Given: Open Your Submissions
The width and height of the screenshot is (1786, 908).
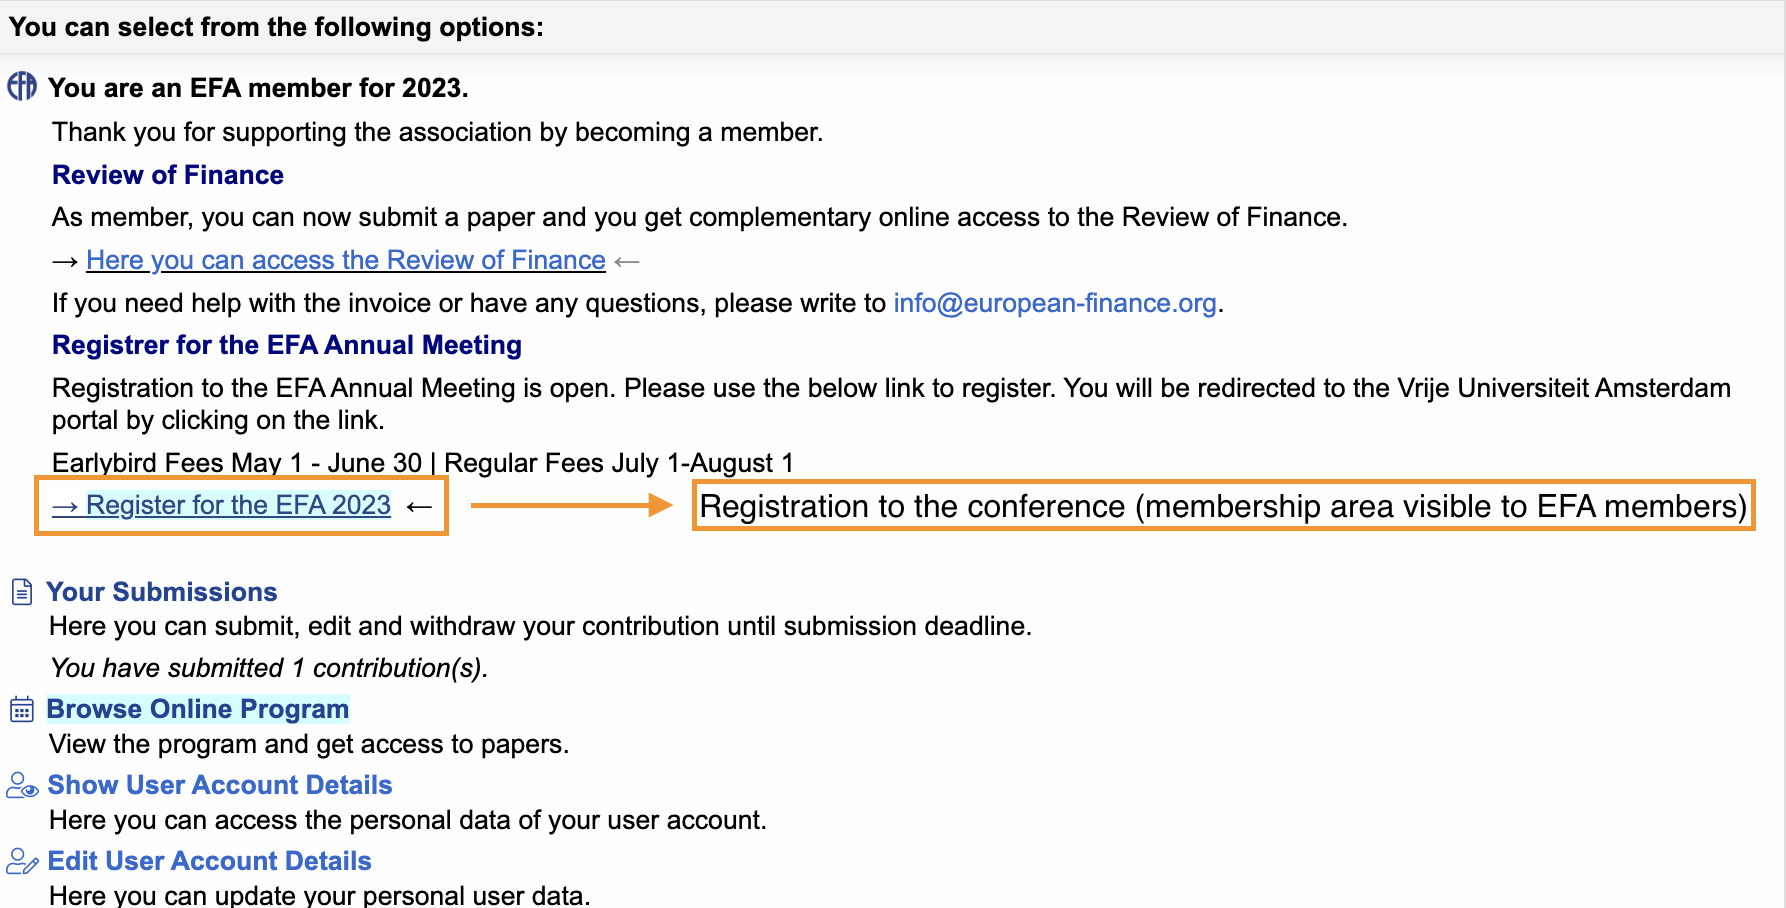Looking at the screenshot, I should 161,592.
